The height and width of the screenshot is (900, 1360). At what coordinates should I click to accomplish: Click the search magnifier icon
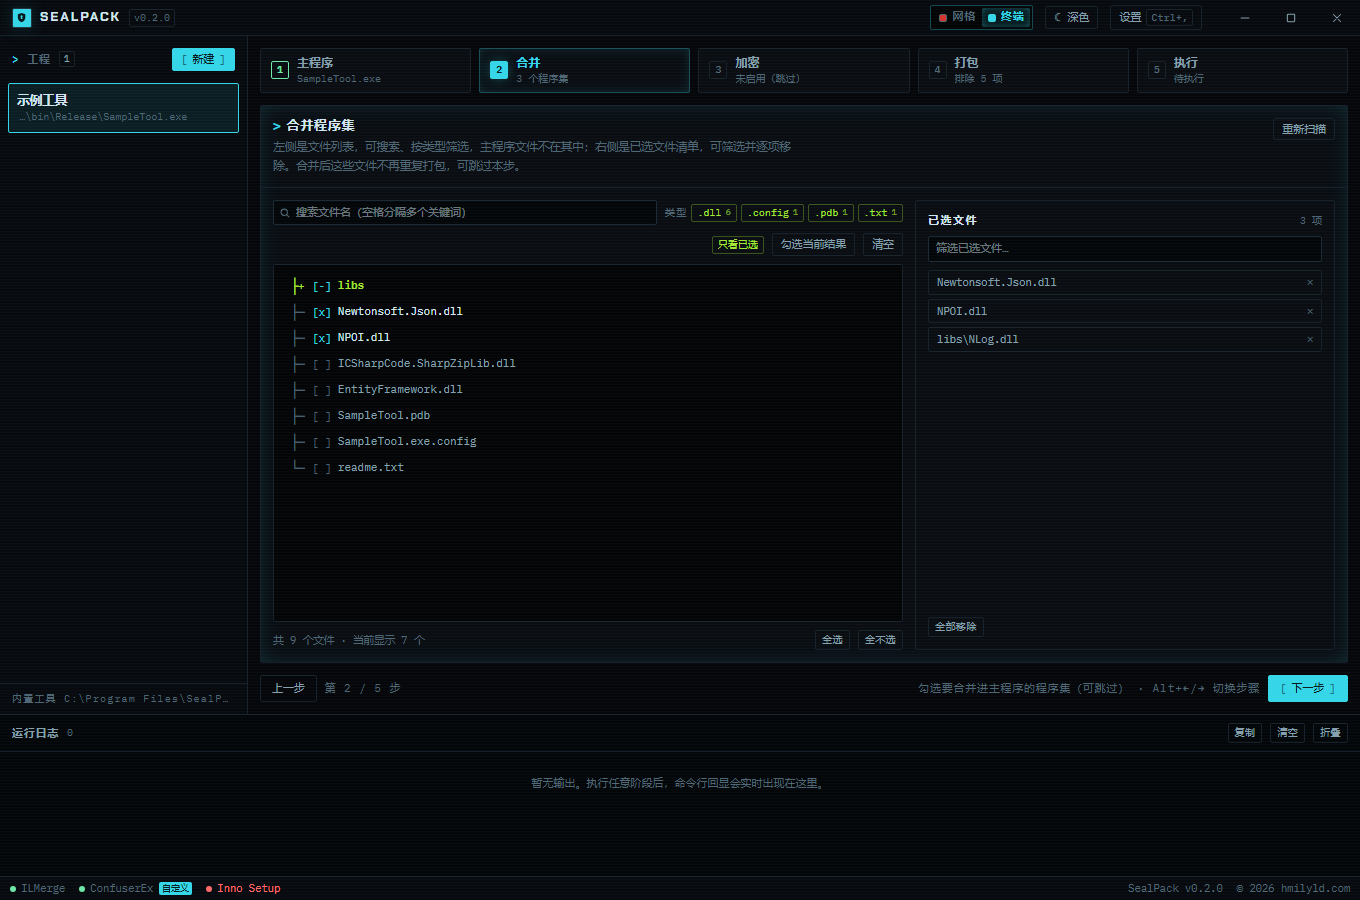click(x=285, y=213)
